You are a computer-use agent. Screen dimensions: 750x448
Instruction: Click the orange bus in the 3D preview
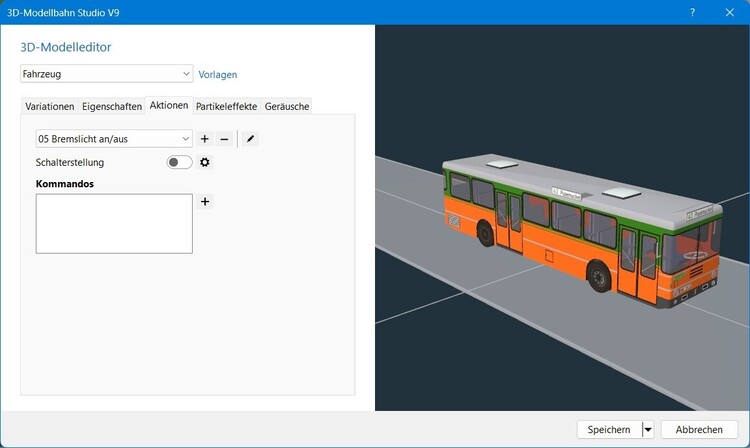pyautogui.click(x=581, y=229)
